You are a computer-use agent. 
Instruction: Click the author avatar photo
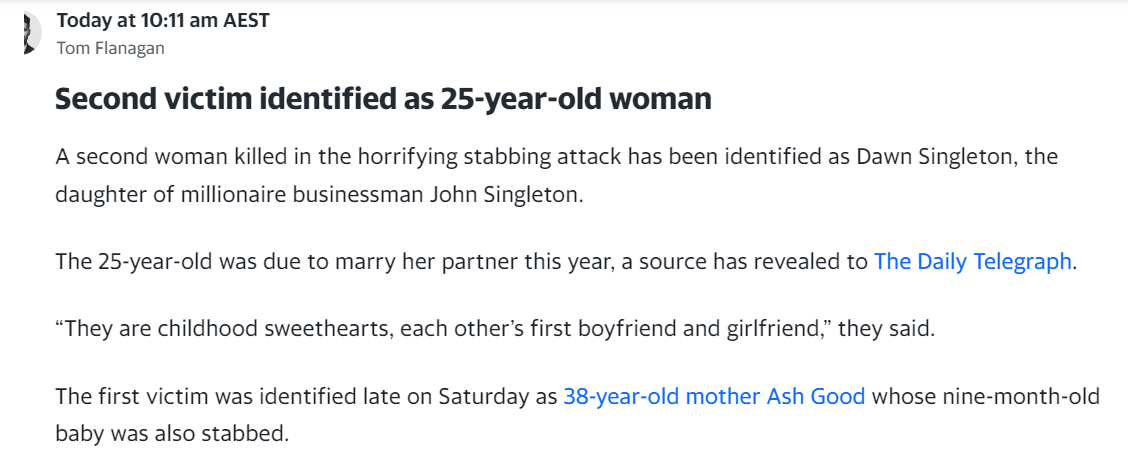[x=32, y=32]
